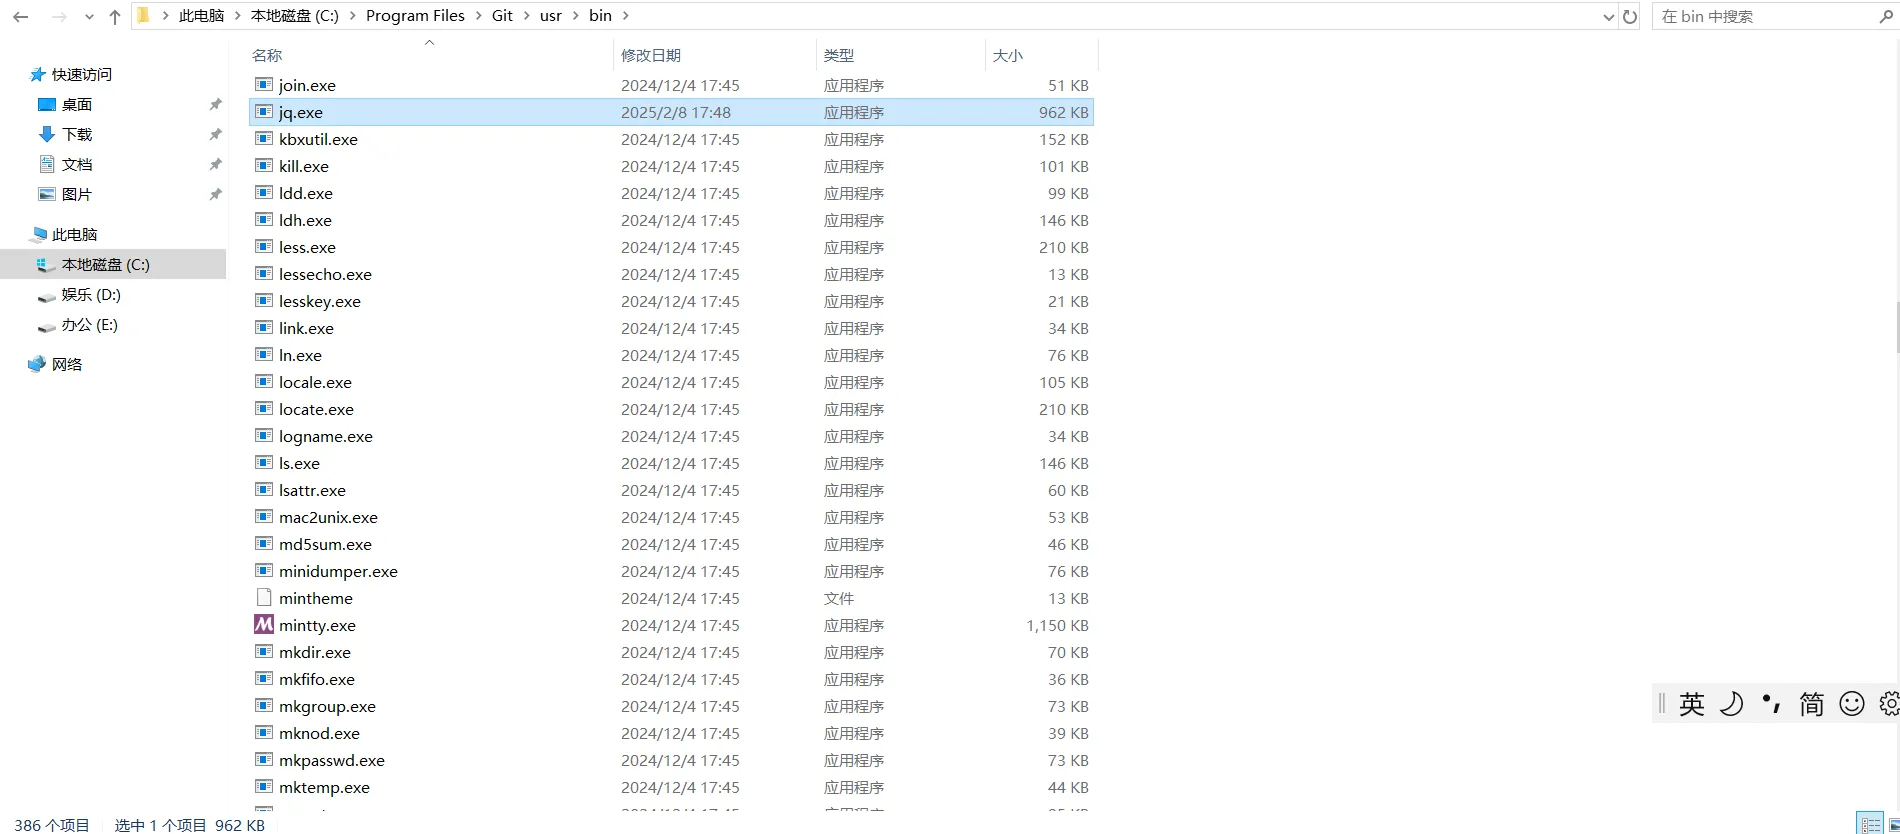This screenshot has width=1900, height=834.
Task: Open 网络 in navigation pane
Action: point(67,365)
